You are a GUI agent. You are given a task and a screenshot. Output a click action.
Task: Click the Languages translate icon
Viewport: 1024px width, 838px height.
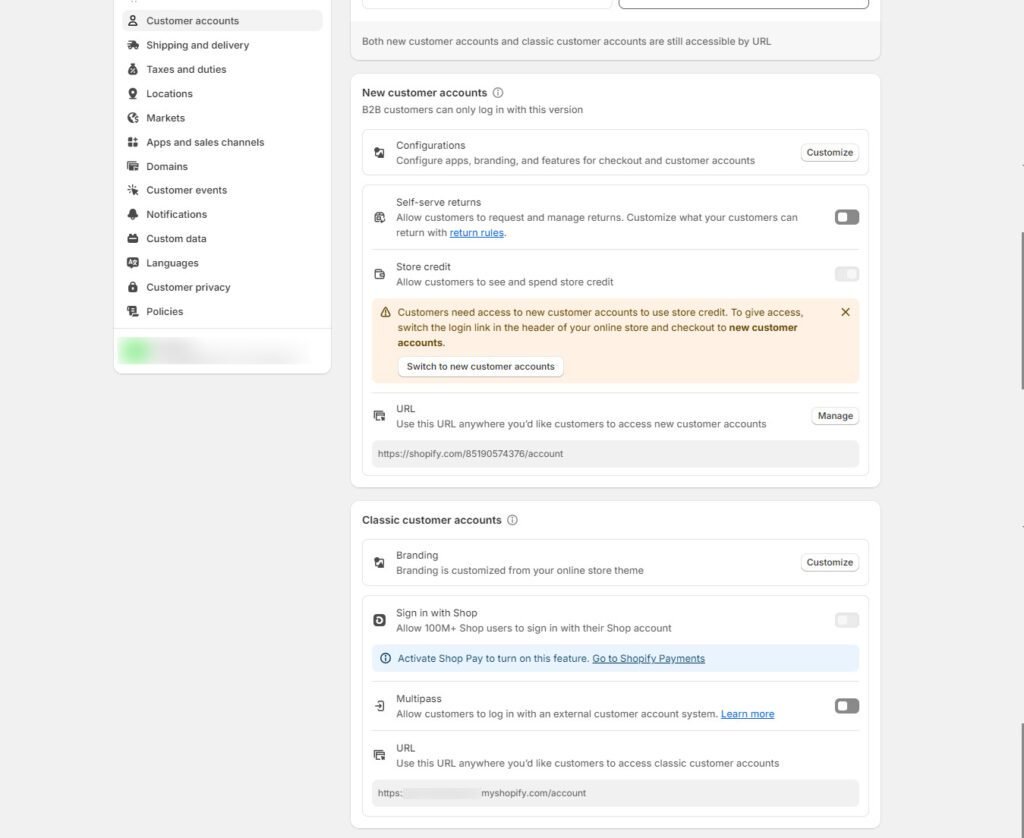(x=133, y=263)
